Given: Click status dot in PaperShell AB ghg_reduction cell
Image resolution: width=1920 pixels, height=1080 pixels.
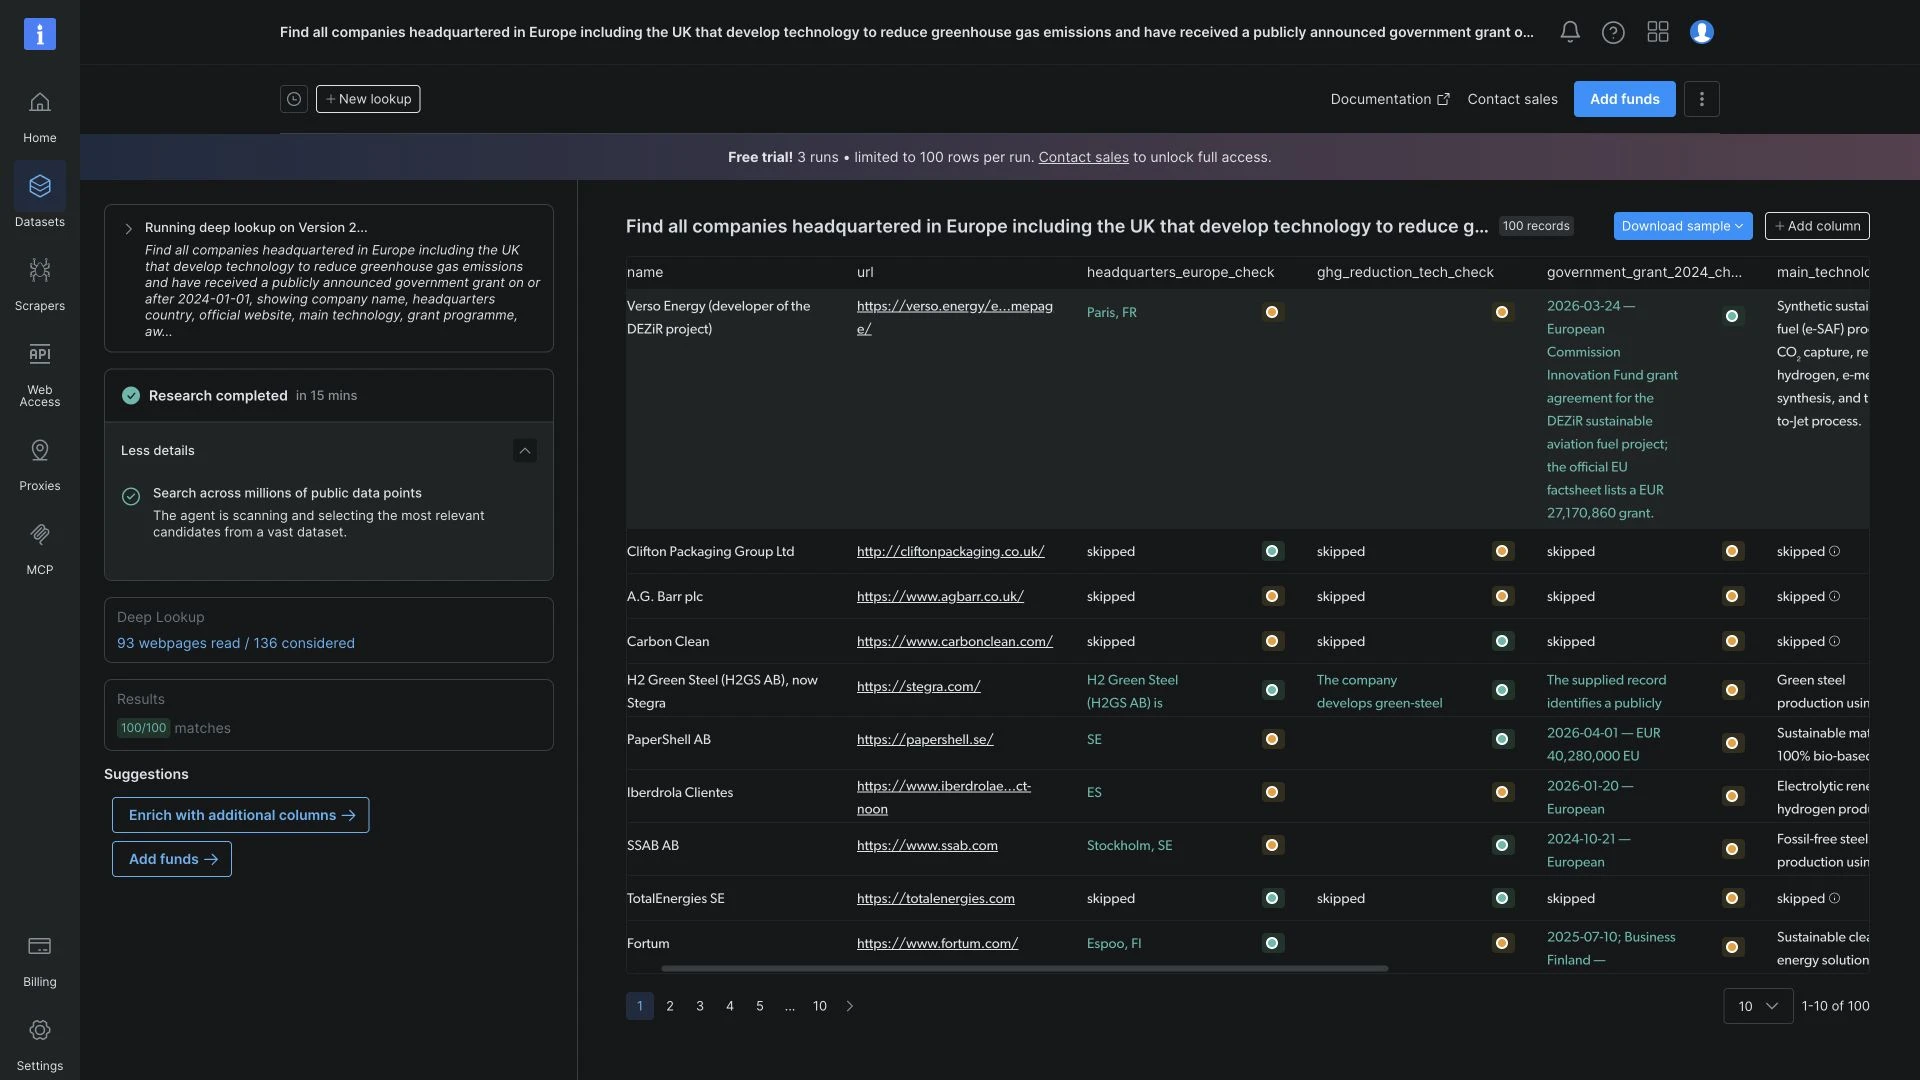Looking at the screenshot, I should (x=1502, y=739).
